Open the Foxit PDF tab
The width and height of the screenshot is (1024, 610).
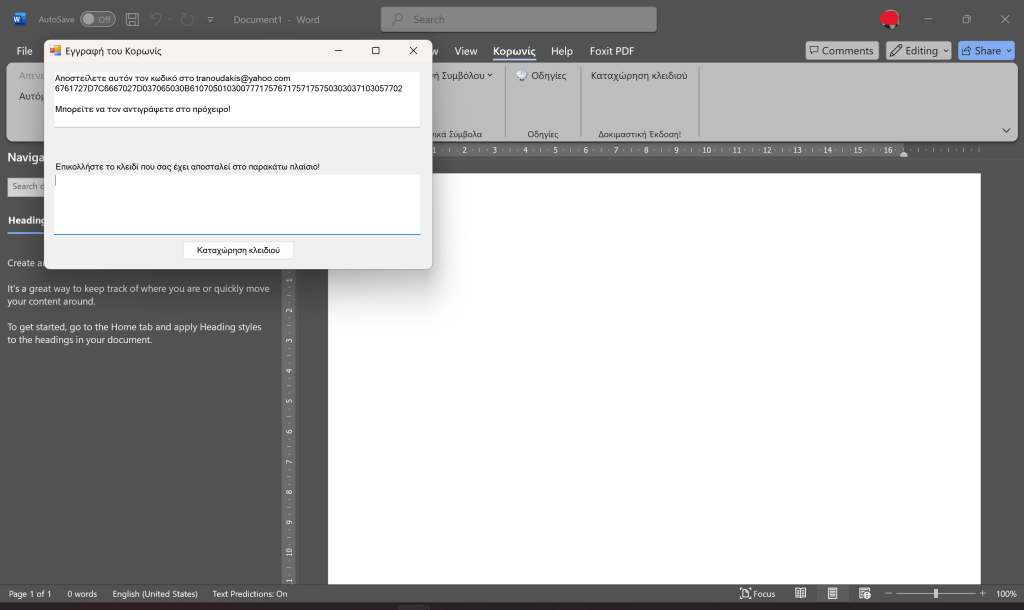[x=611, y=51]
